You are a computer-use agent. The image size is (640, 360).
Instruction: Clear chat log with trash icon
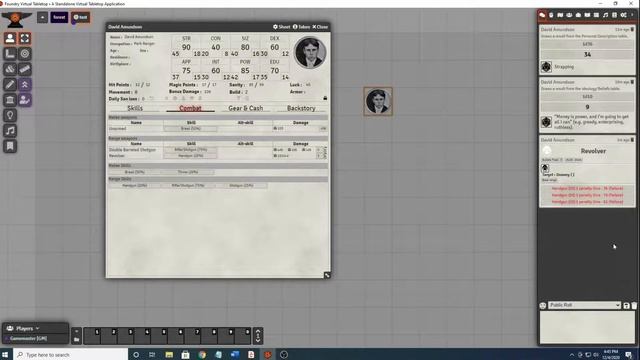[634, 305]
